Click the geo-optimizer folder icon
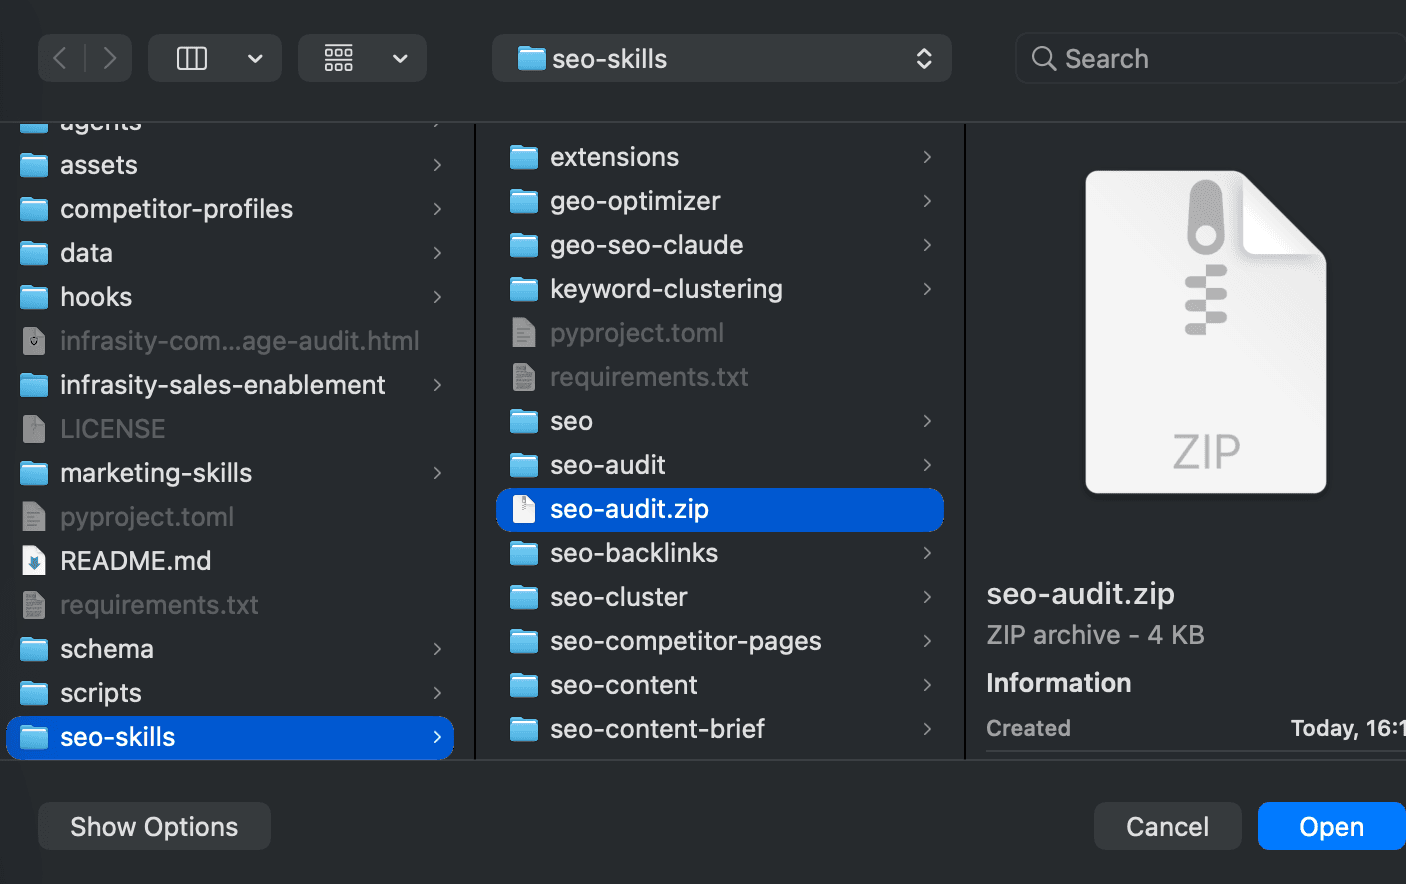The height and width of the screenshot is (884, 1406). pos(524,201)
